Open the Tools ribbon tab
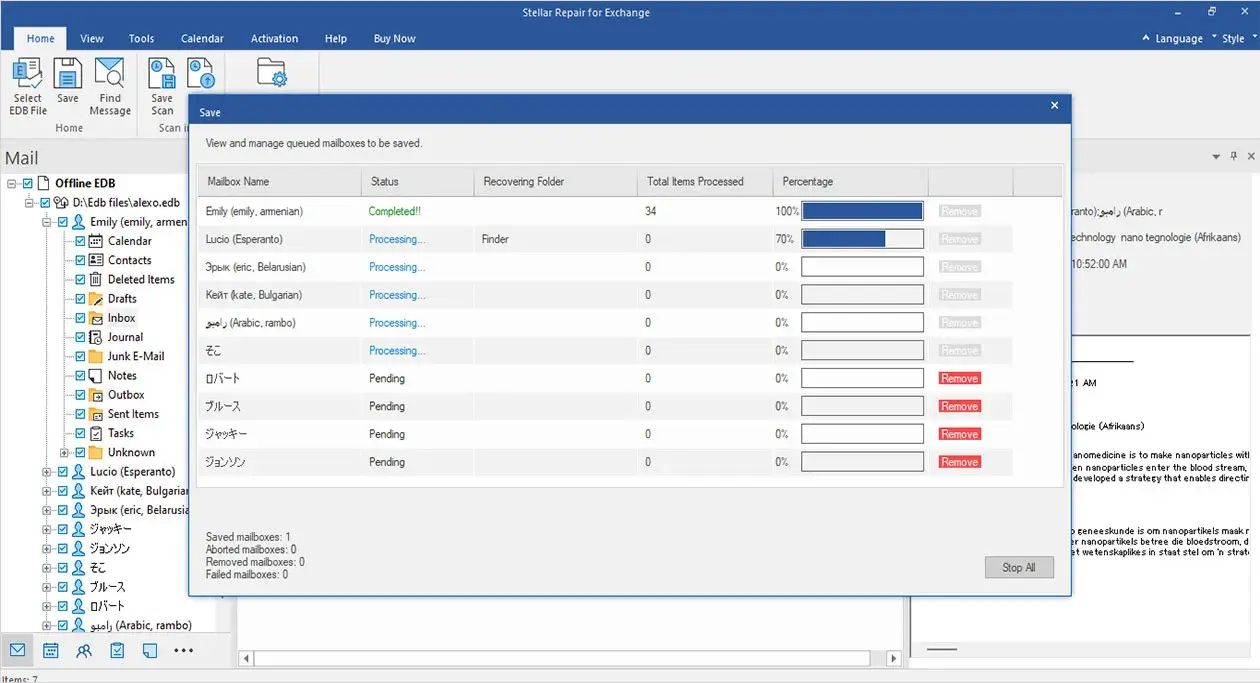 141,38
